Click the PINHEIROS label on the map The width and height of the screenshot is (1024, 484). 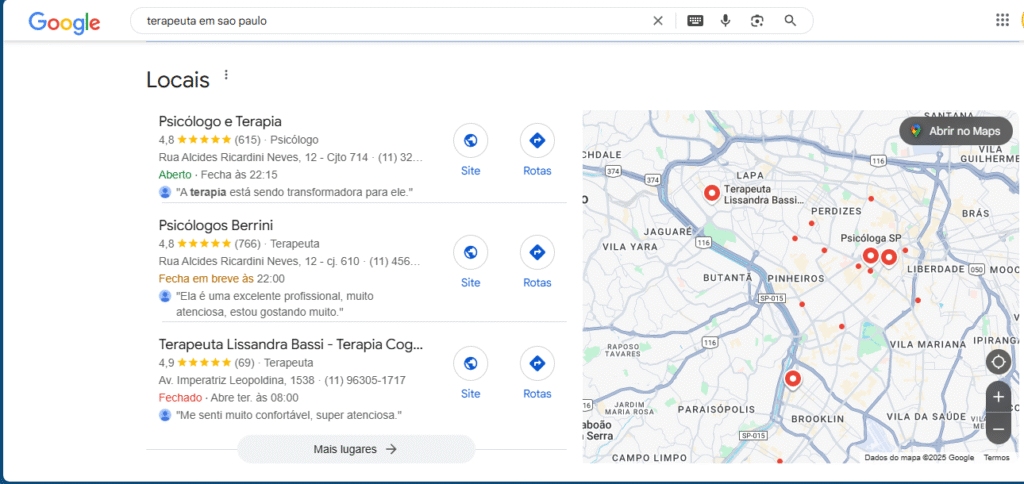[x=795, y=278]
